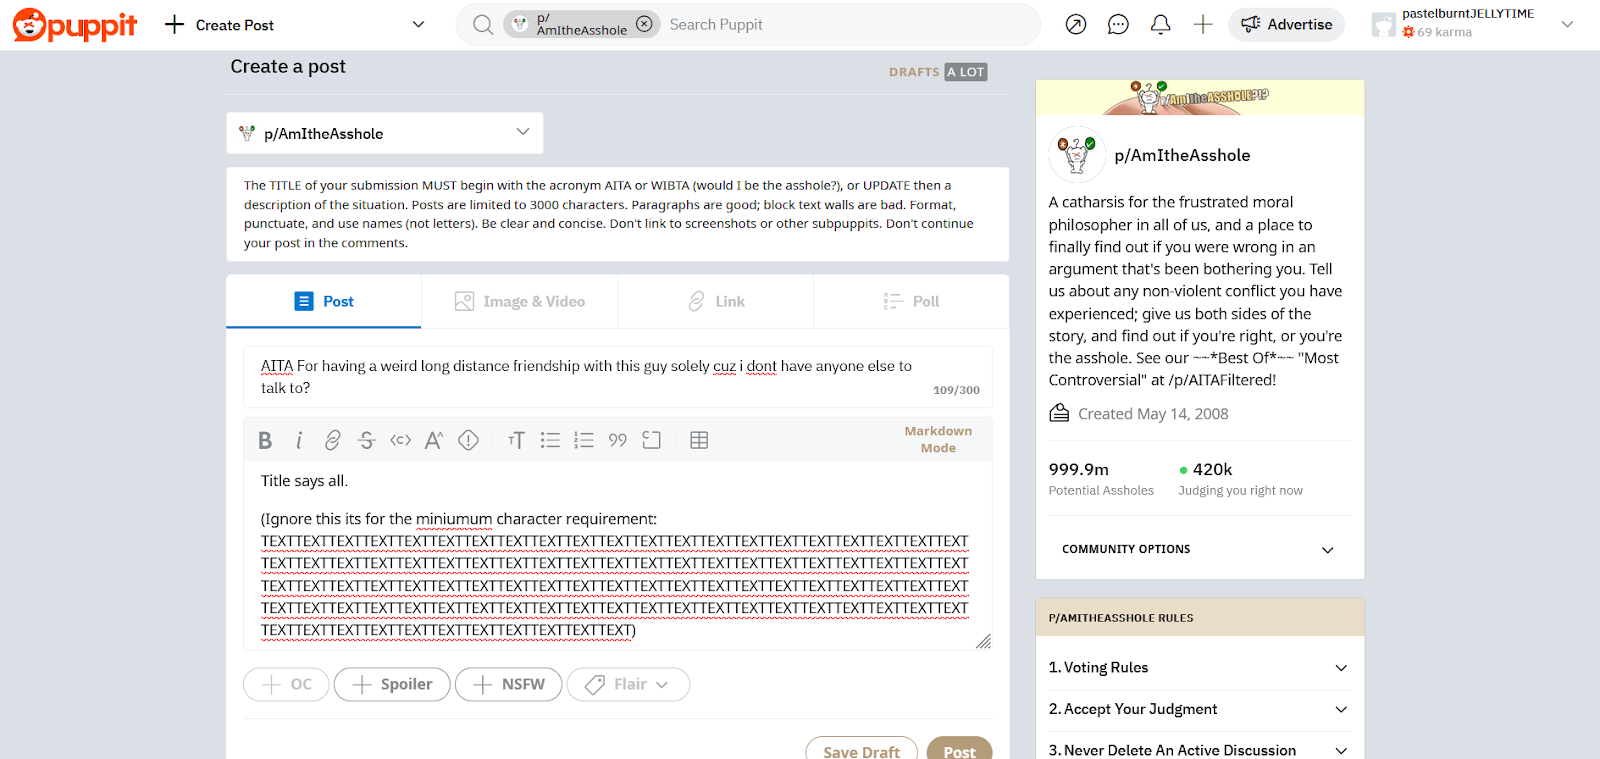Click the p/AmItheAsshole sidebar avatar

[x=1077, y=155]
